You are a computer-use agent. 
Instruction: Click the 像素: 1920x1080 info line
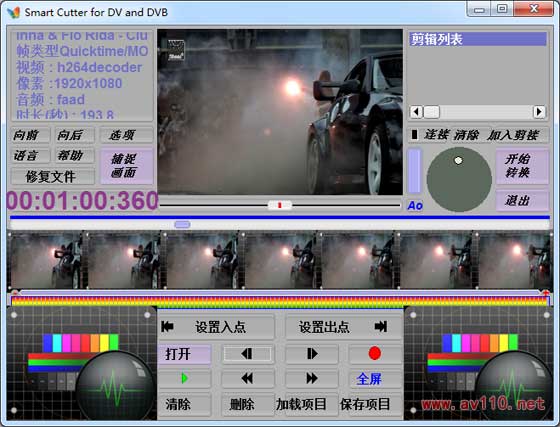tap(69, 83)
